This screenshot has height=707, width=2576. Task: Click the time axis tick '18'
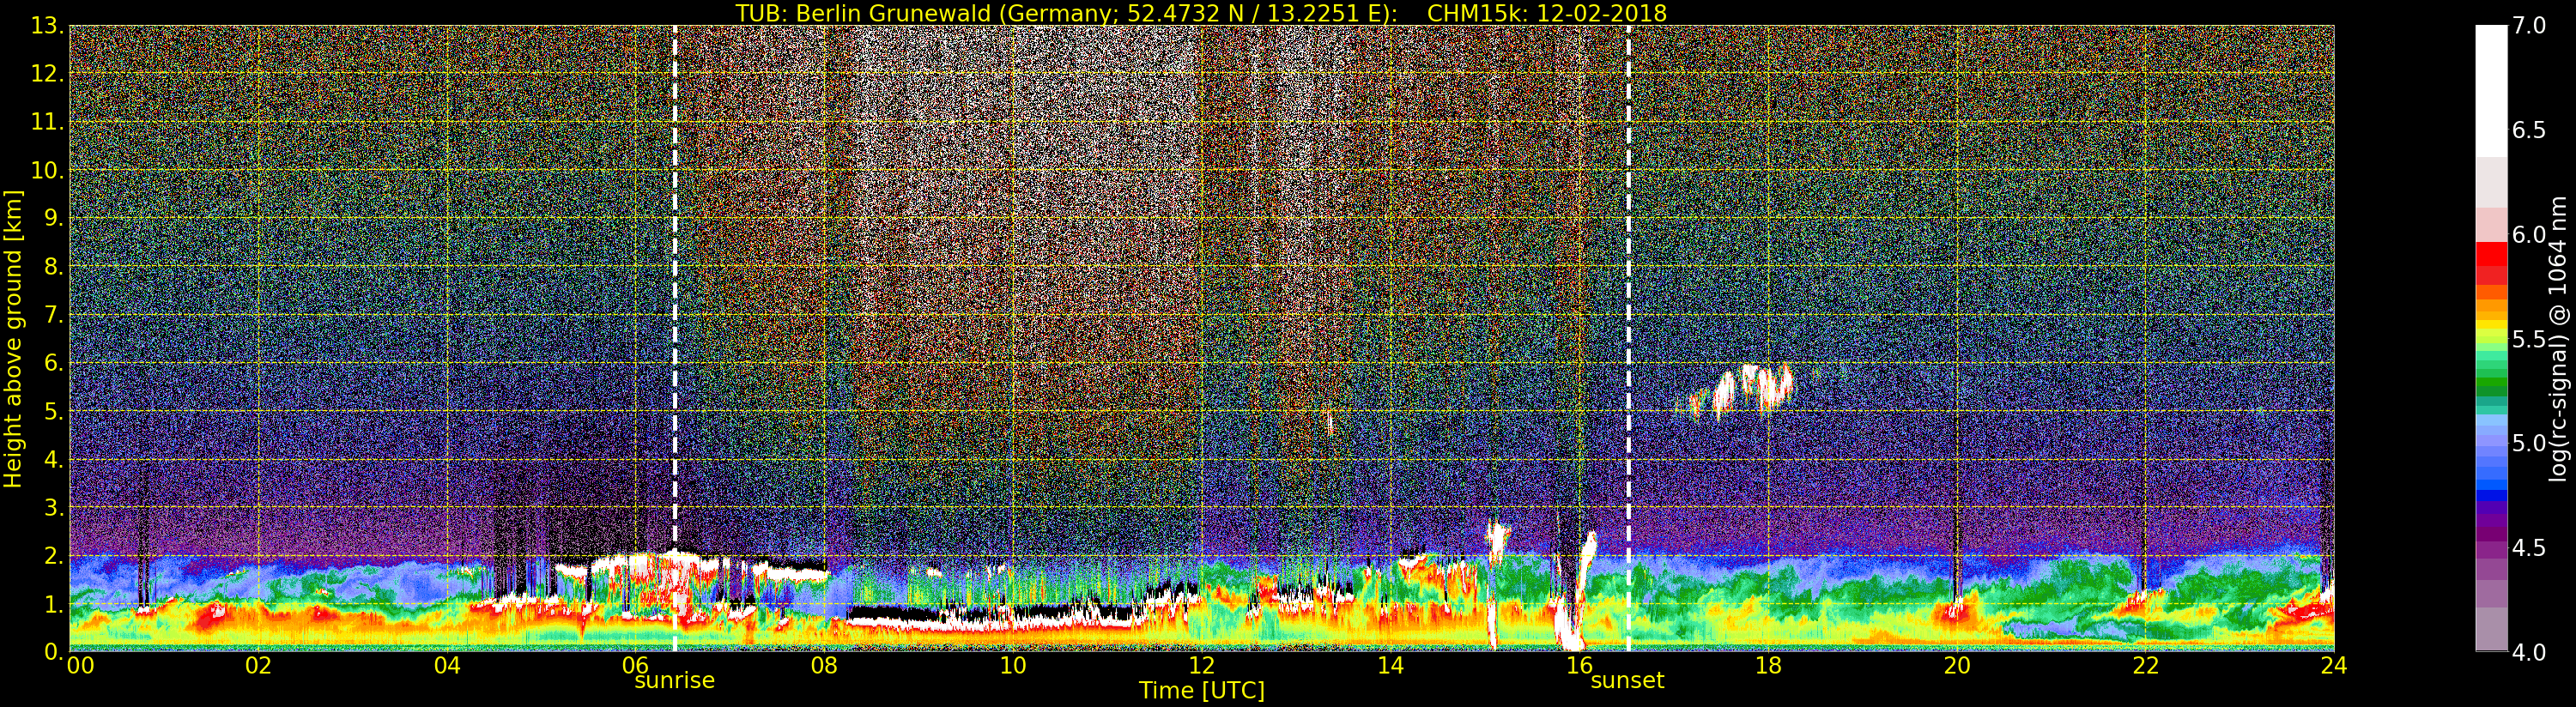point(1768,665)
